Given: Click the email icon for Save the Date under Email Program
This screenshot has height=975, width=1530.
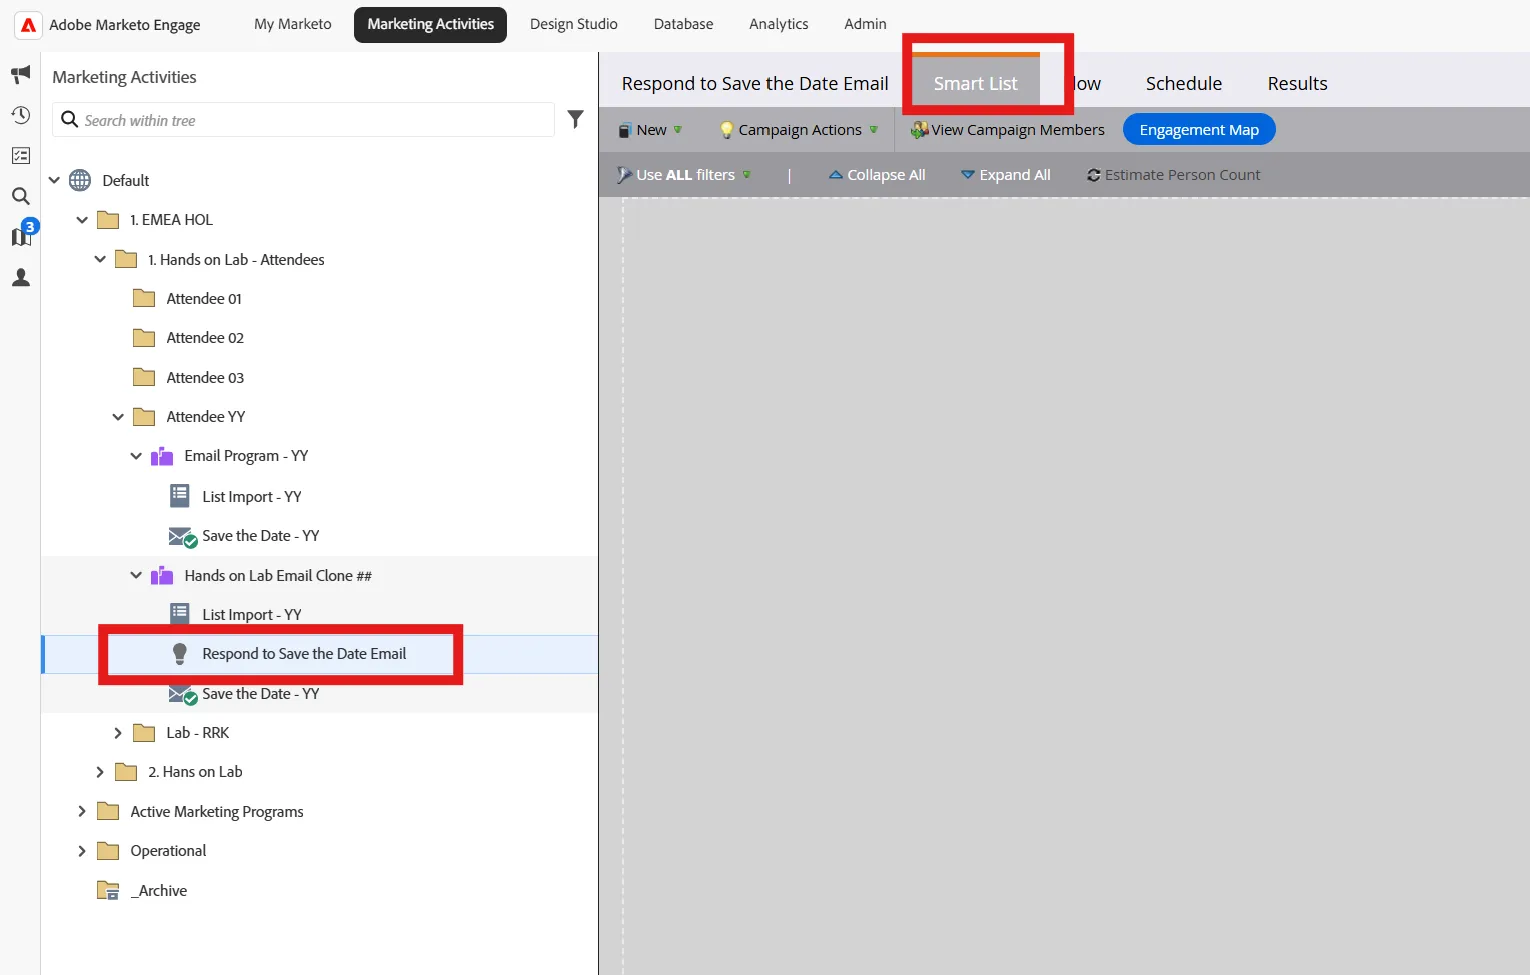Looking at the screenshot, I should [x=182, y=537].
